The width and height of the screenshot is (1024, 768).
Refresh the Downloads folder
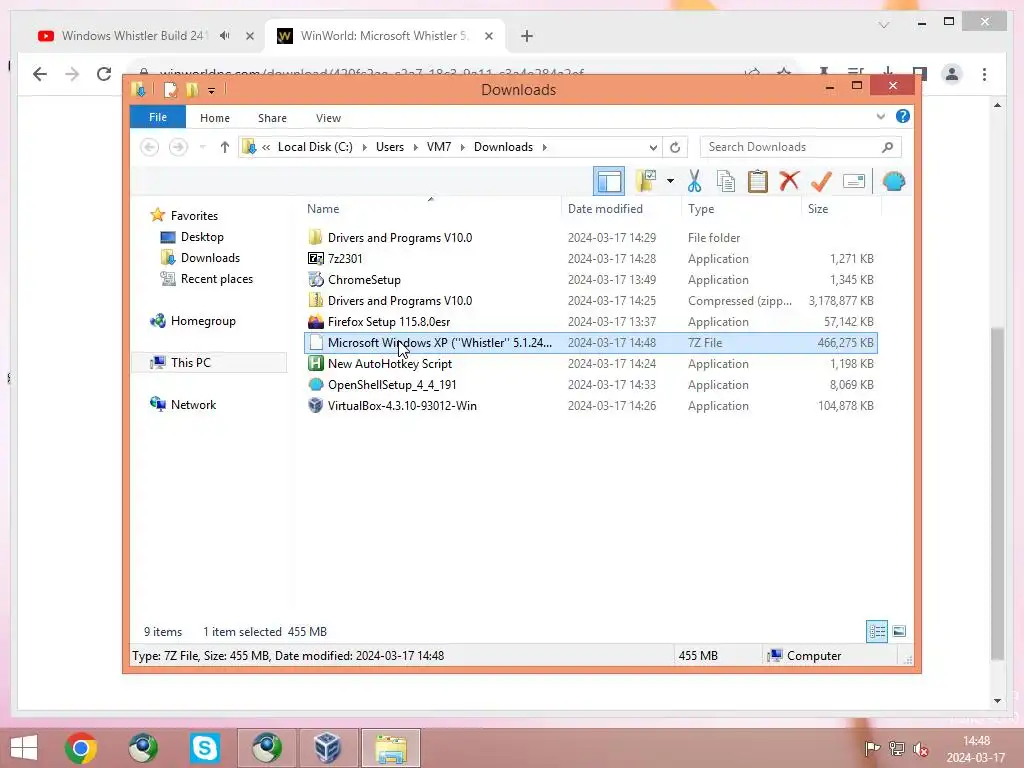click(x=675, y=147)
